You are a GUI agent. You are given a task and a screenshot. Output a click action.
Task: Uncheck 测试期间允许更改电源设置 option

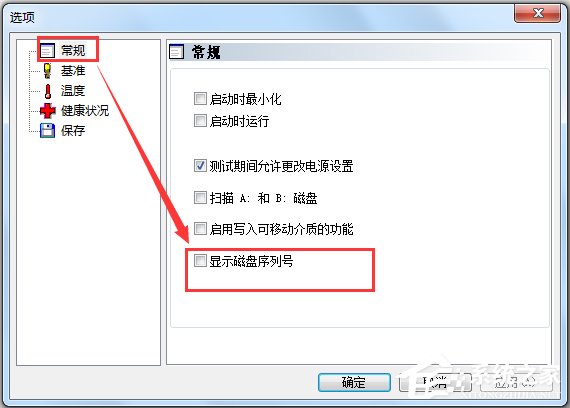(200, 166)
